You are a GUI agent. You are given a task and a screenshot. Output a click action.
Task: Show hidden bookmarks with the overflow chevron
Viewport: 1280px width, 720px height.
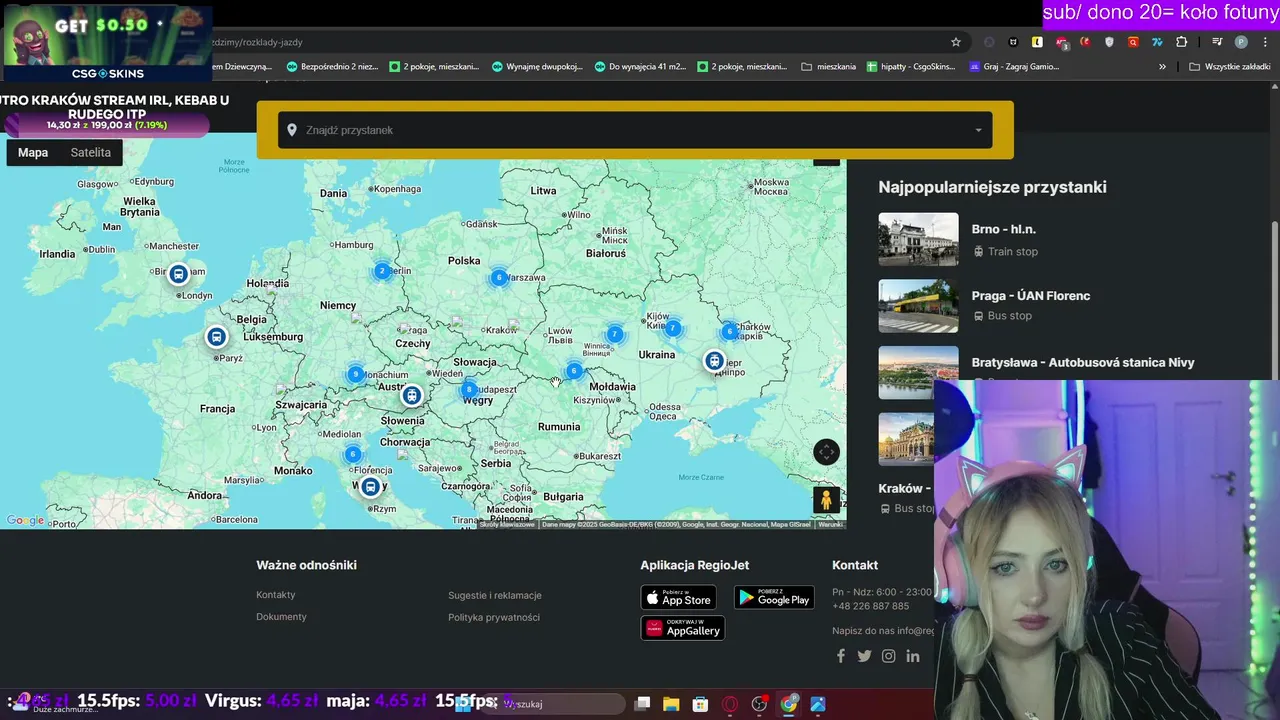pyautogui.click(x=1162, y=67)
